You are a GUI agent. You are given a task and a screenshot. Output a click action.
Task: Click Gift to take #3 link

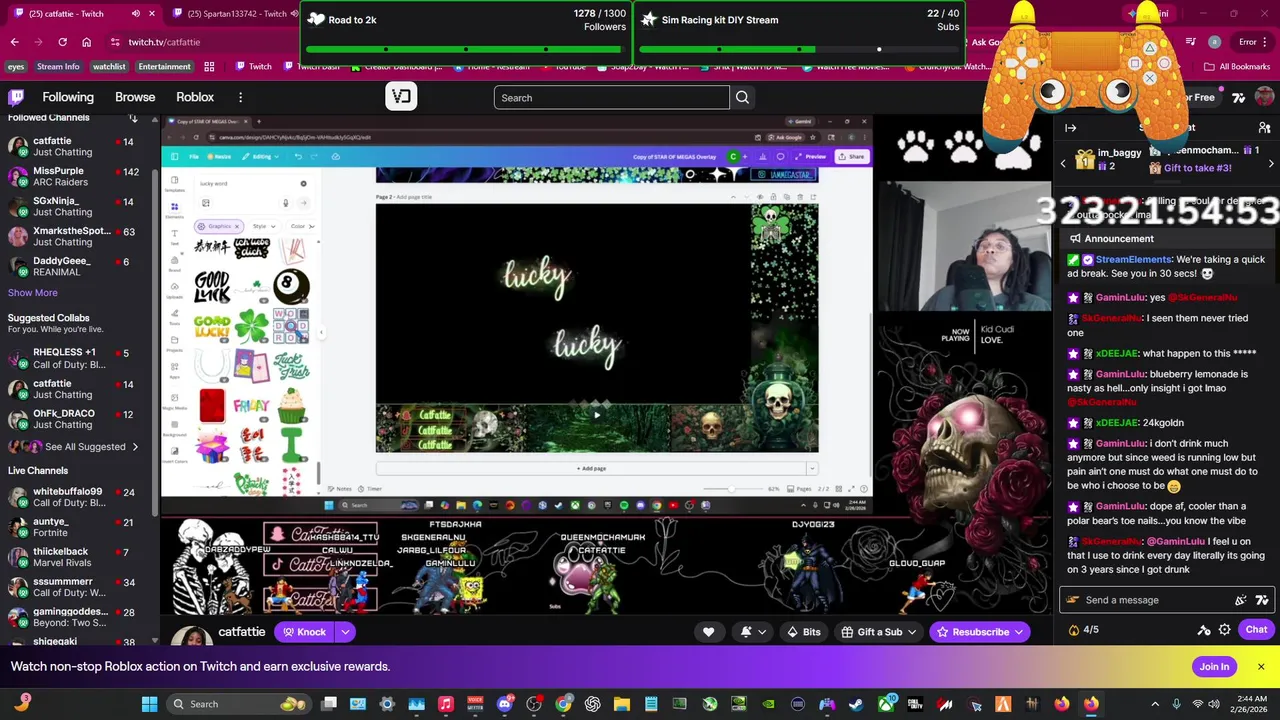tap(1197, 168)
